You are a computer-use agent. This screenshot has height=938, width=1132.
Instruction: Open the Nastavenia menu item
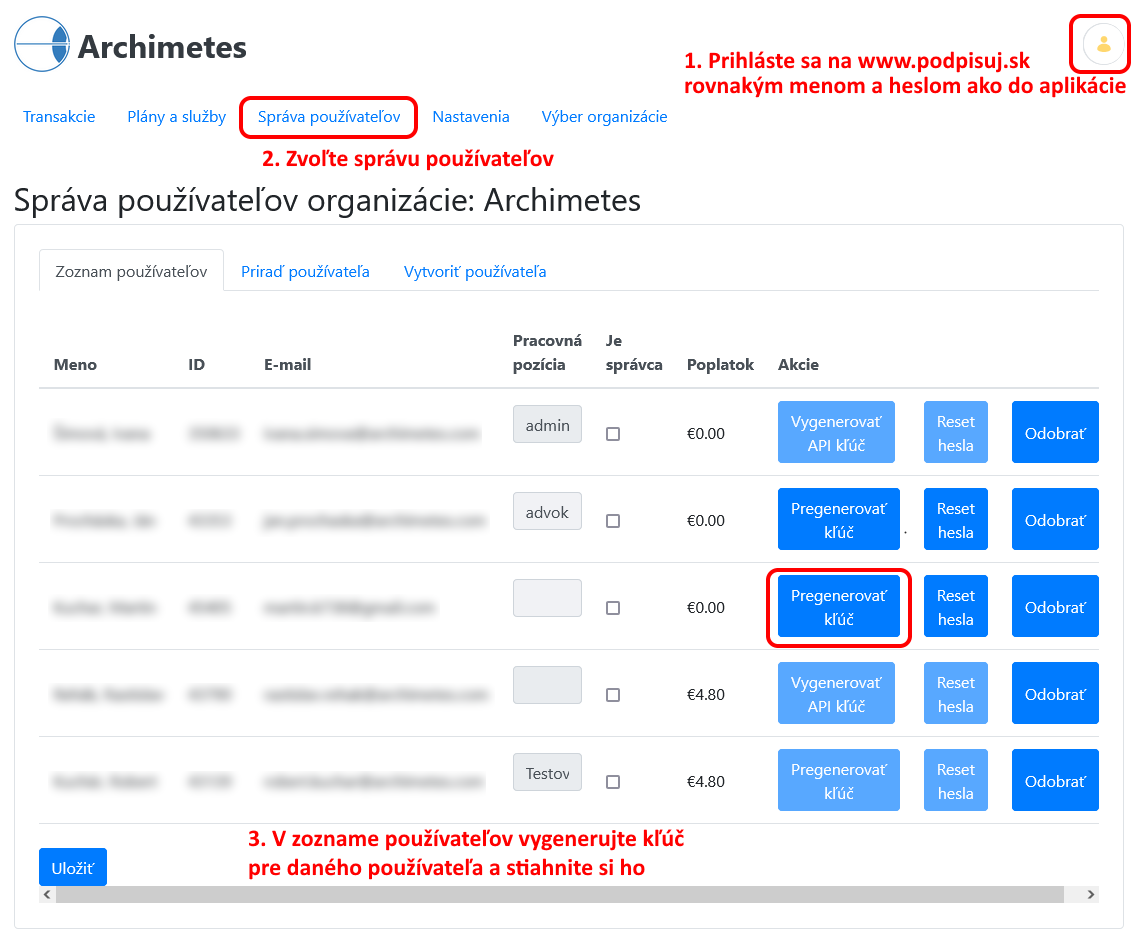click(x=470, y=117)
